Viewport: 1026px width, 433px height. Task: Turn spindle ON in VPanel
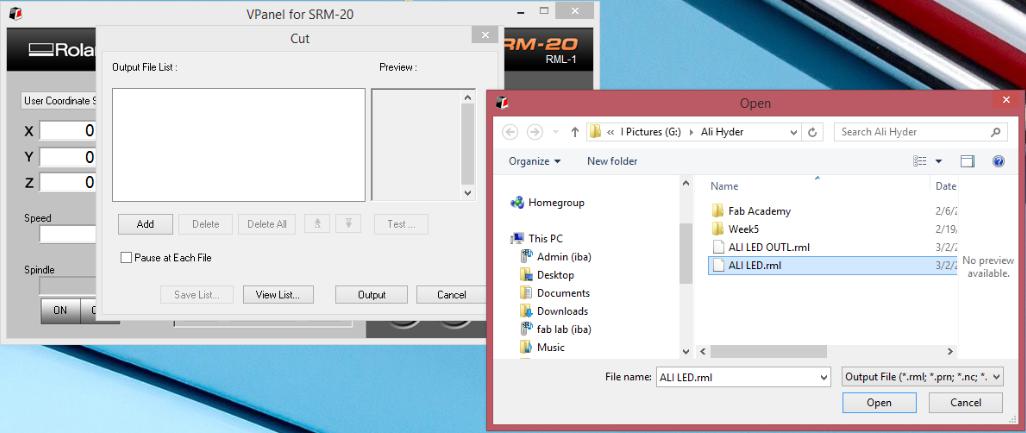click(x=60, y=311)
